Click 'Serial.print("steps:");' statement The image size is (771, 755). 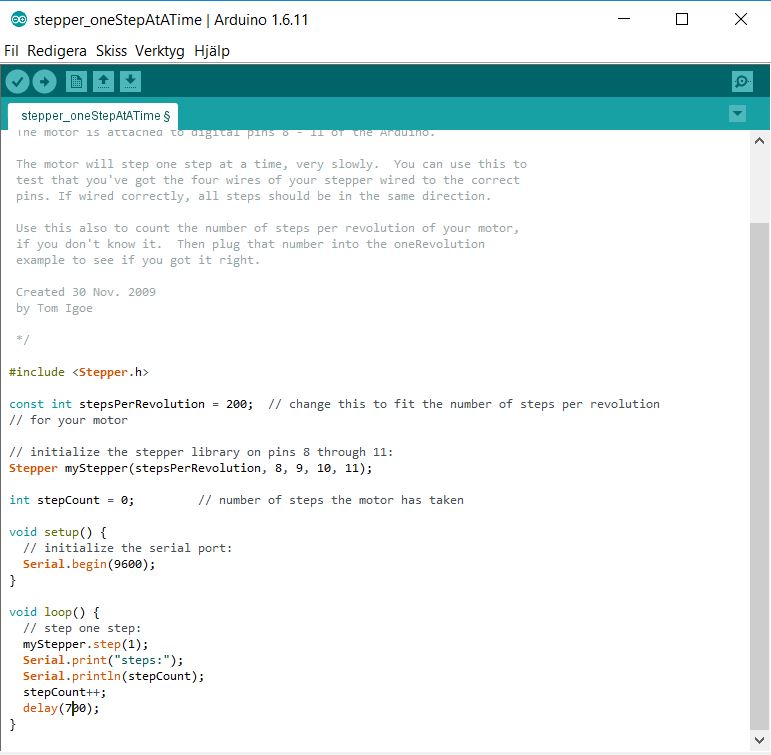103,660
